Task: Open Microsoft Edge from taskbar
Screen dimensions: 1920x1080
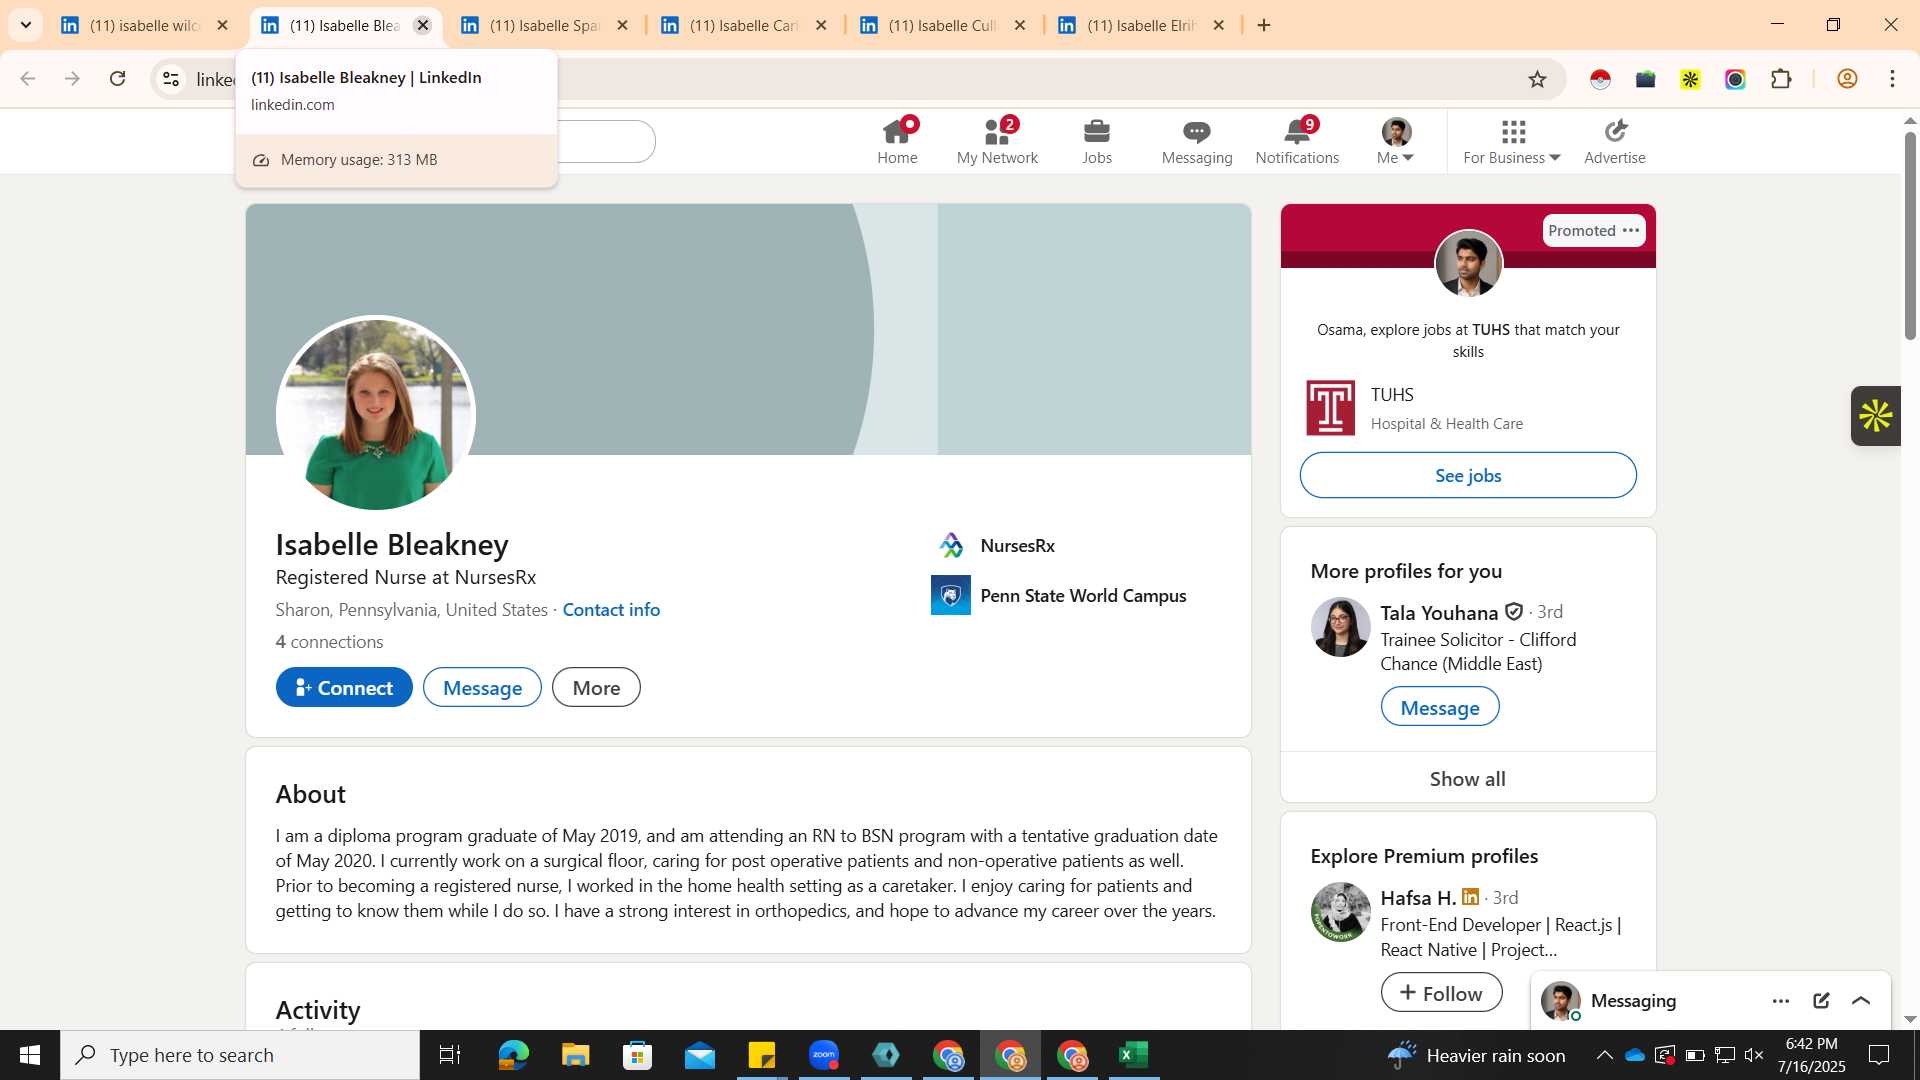Action: (513, 1055)
